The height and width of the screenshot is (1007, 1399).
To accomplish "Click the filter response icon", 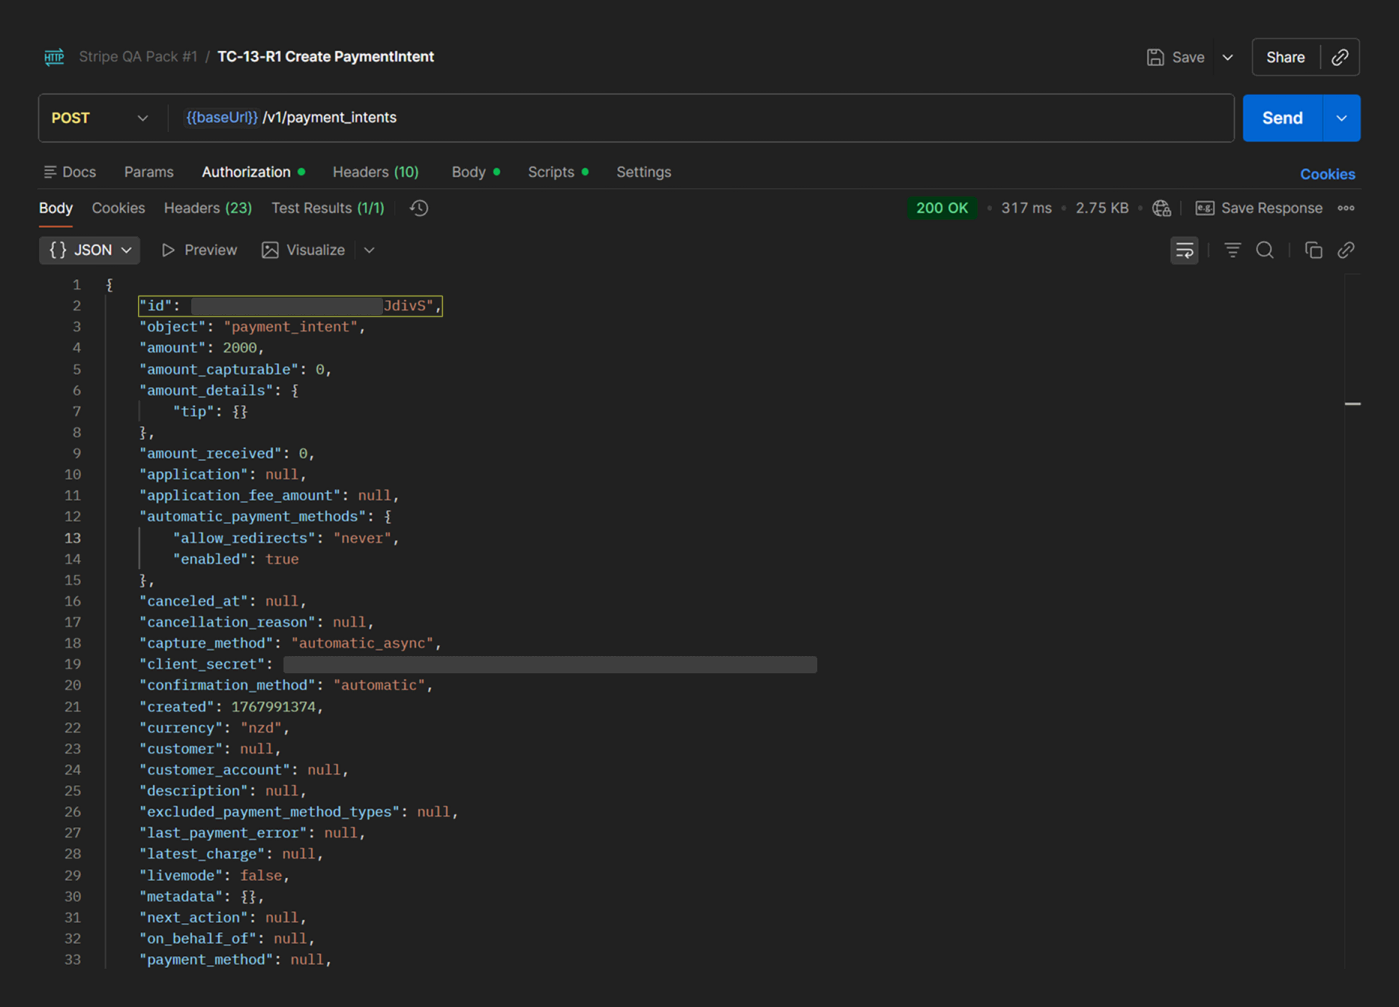I will [1232, 250].
